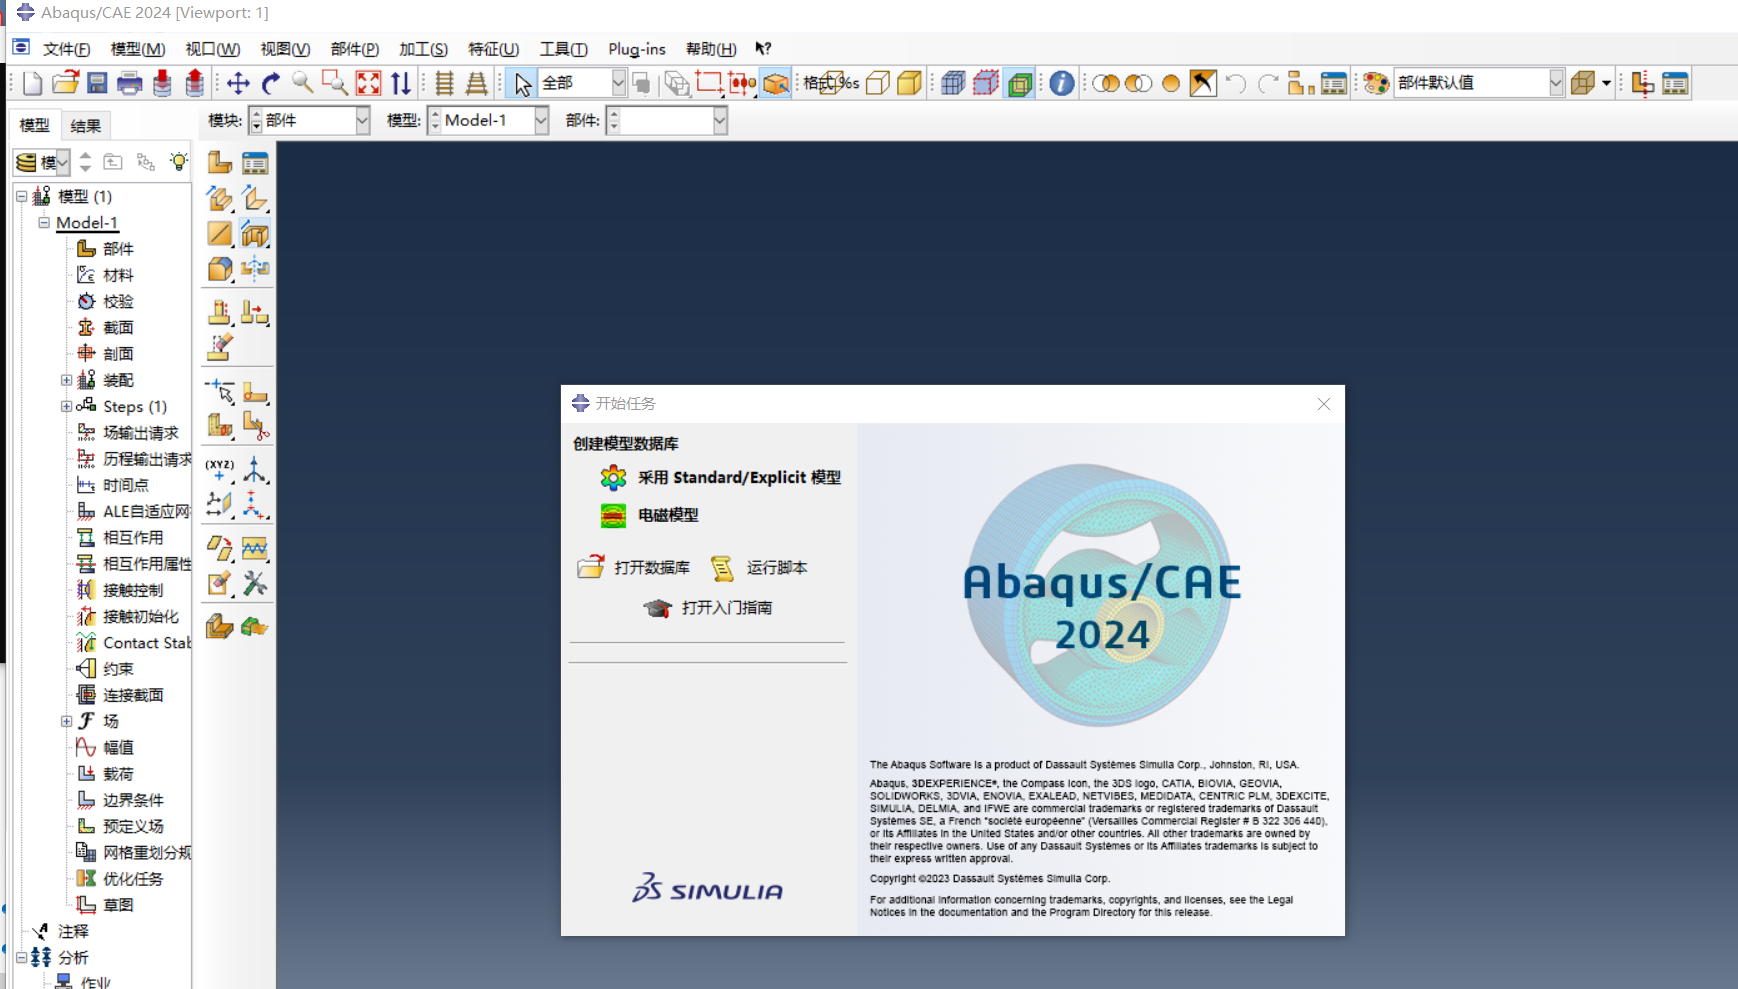Open the 帮助(H) menu
Screen dimensions: 1738x989
pyautogui.click(x=711, y=49)
